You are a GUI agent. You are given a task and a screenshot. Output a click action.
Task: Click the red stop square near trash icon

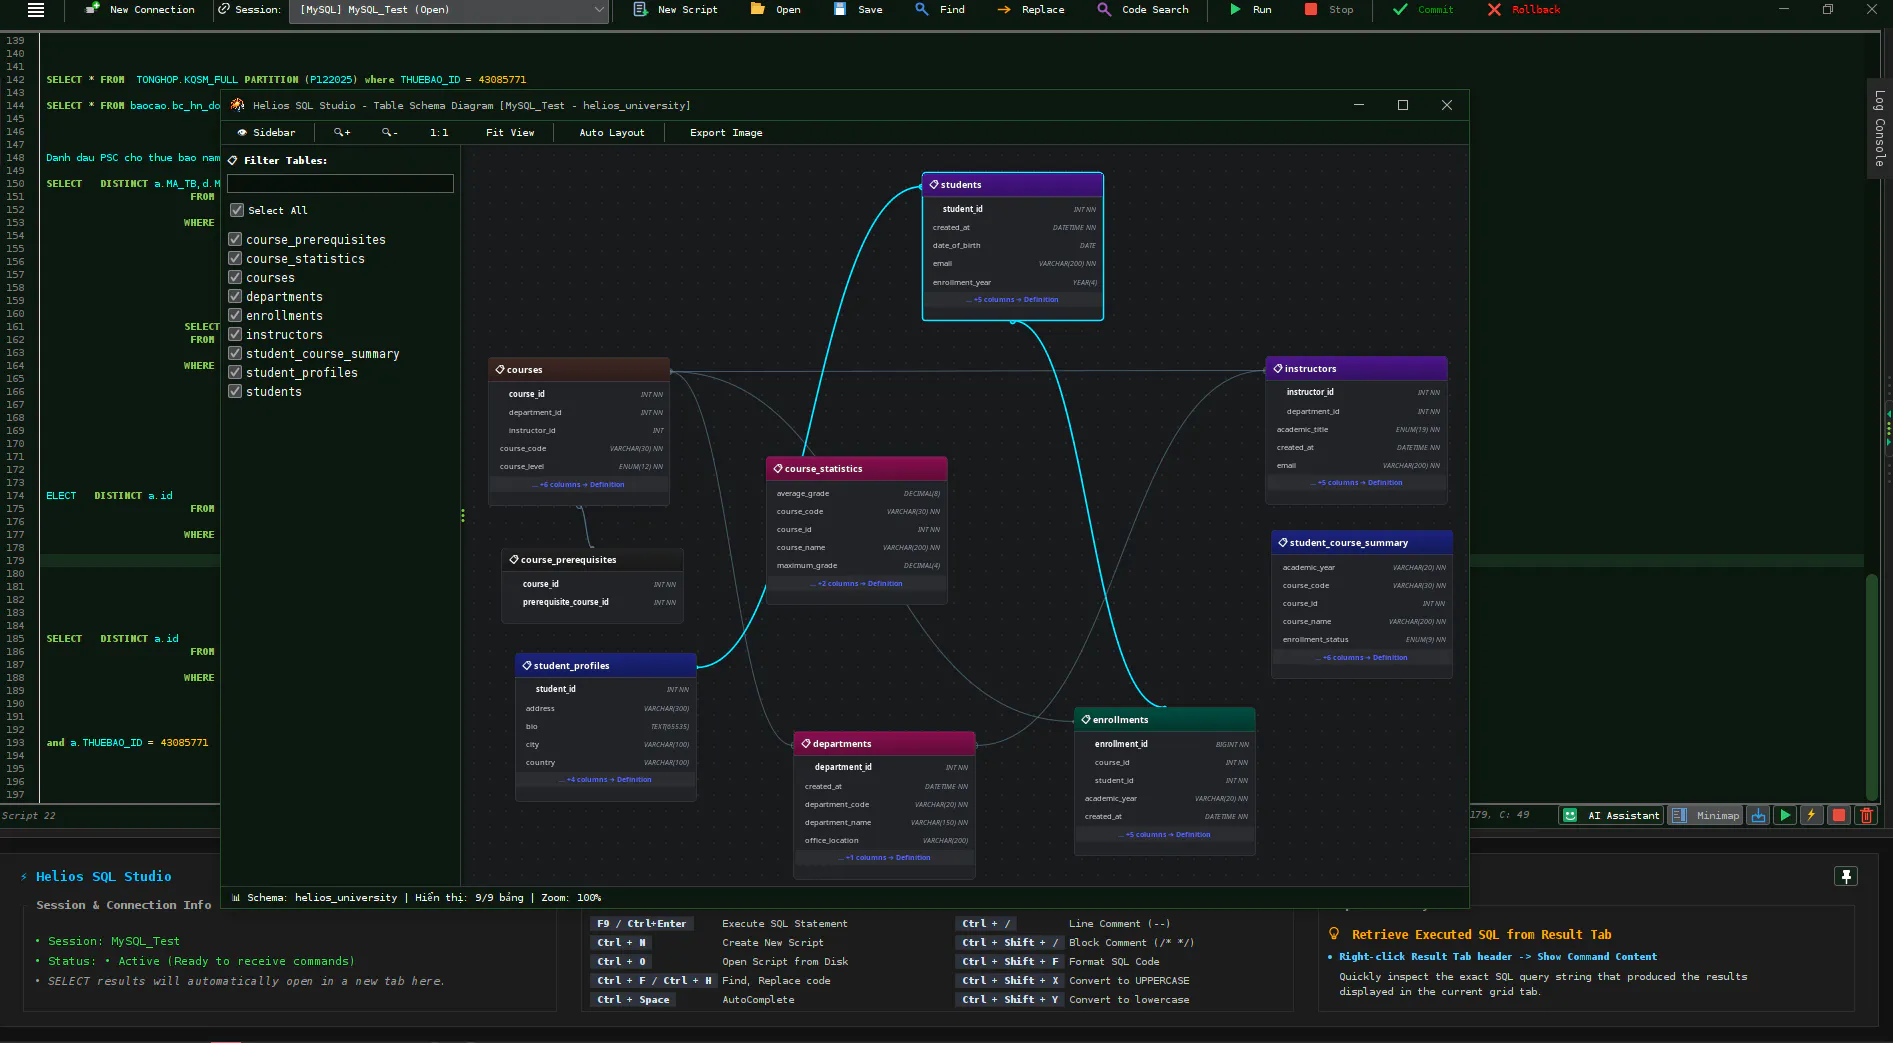(1838, 815)
